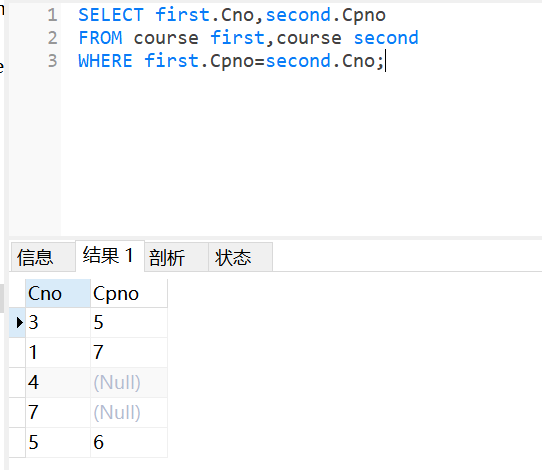Select the Cno cell above Cno 5
542x470 pixels.
(x=58, y=412)
